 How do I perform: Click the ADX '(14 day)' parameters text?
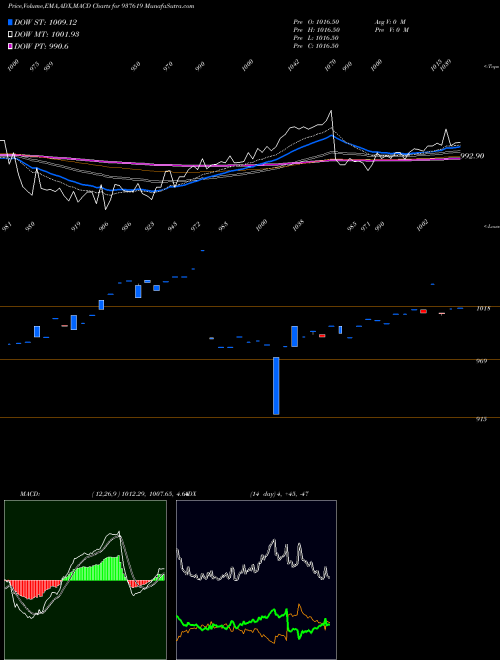[264, 494]
